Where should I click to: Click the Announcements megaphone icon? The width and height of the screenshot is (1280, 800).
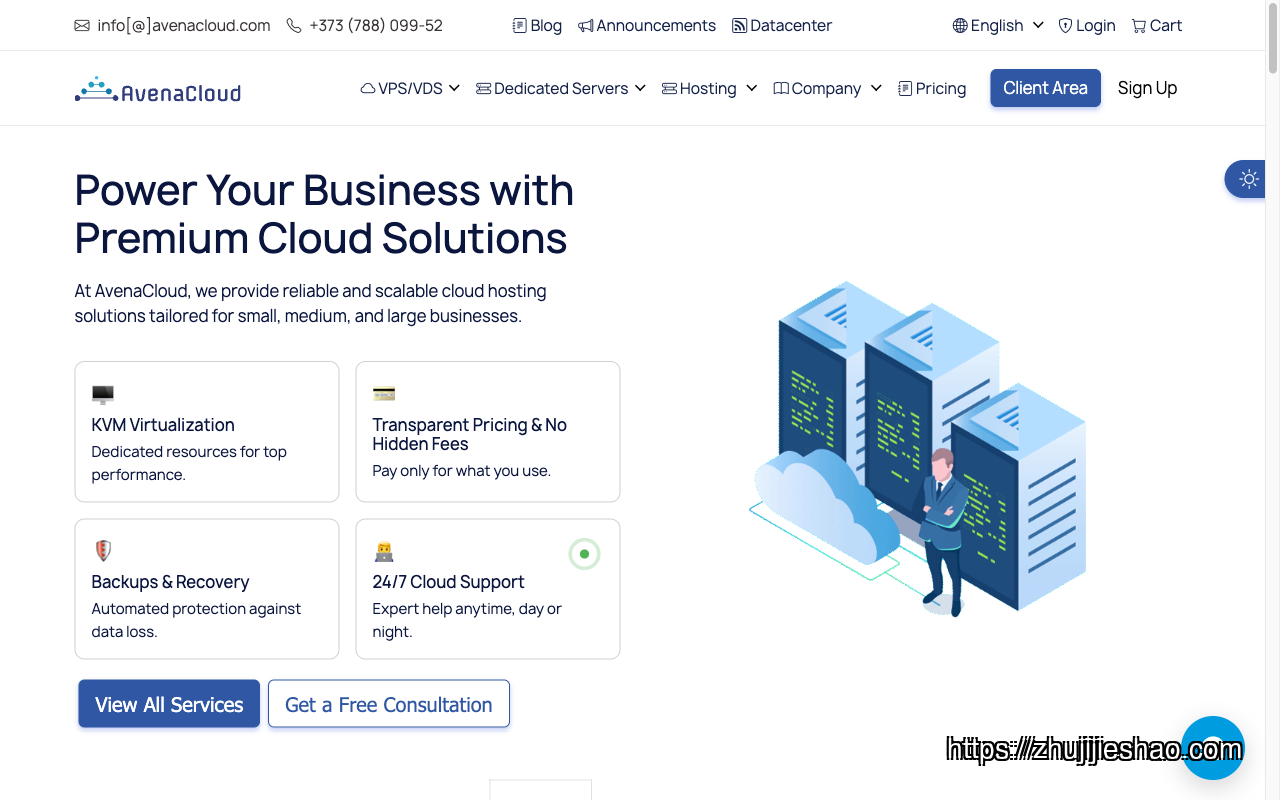586,26
